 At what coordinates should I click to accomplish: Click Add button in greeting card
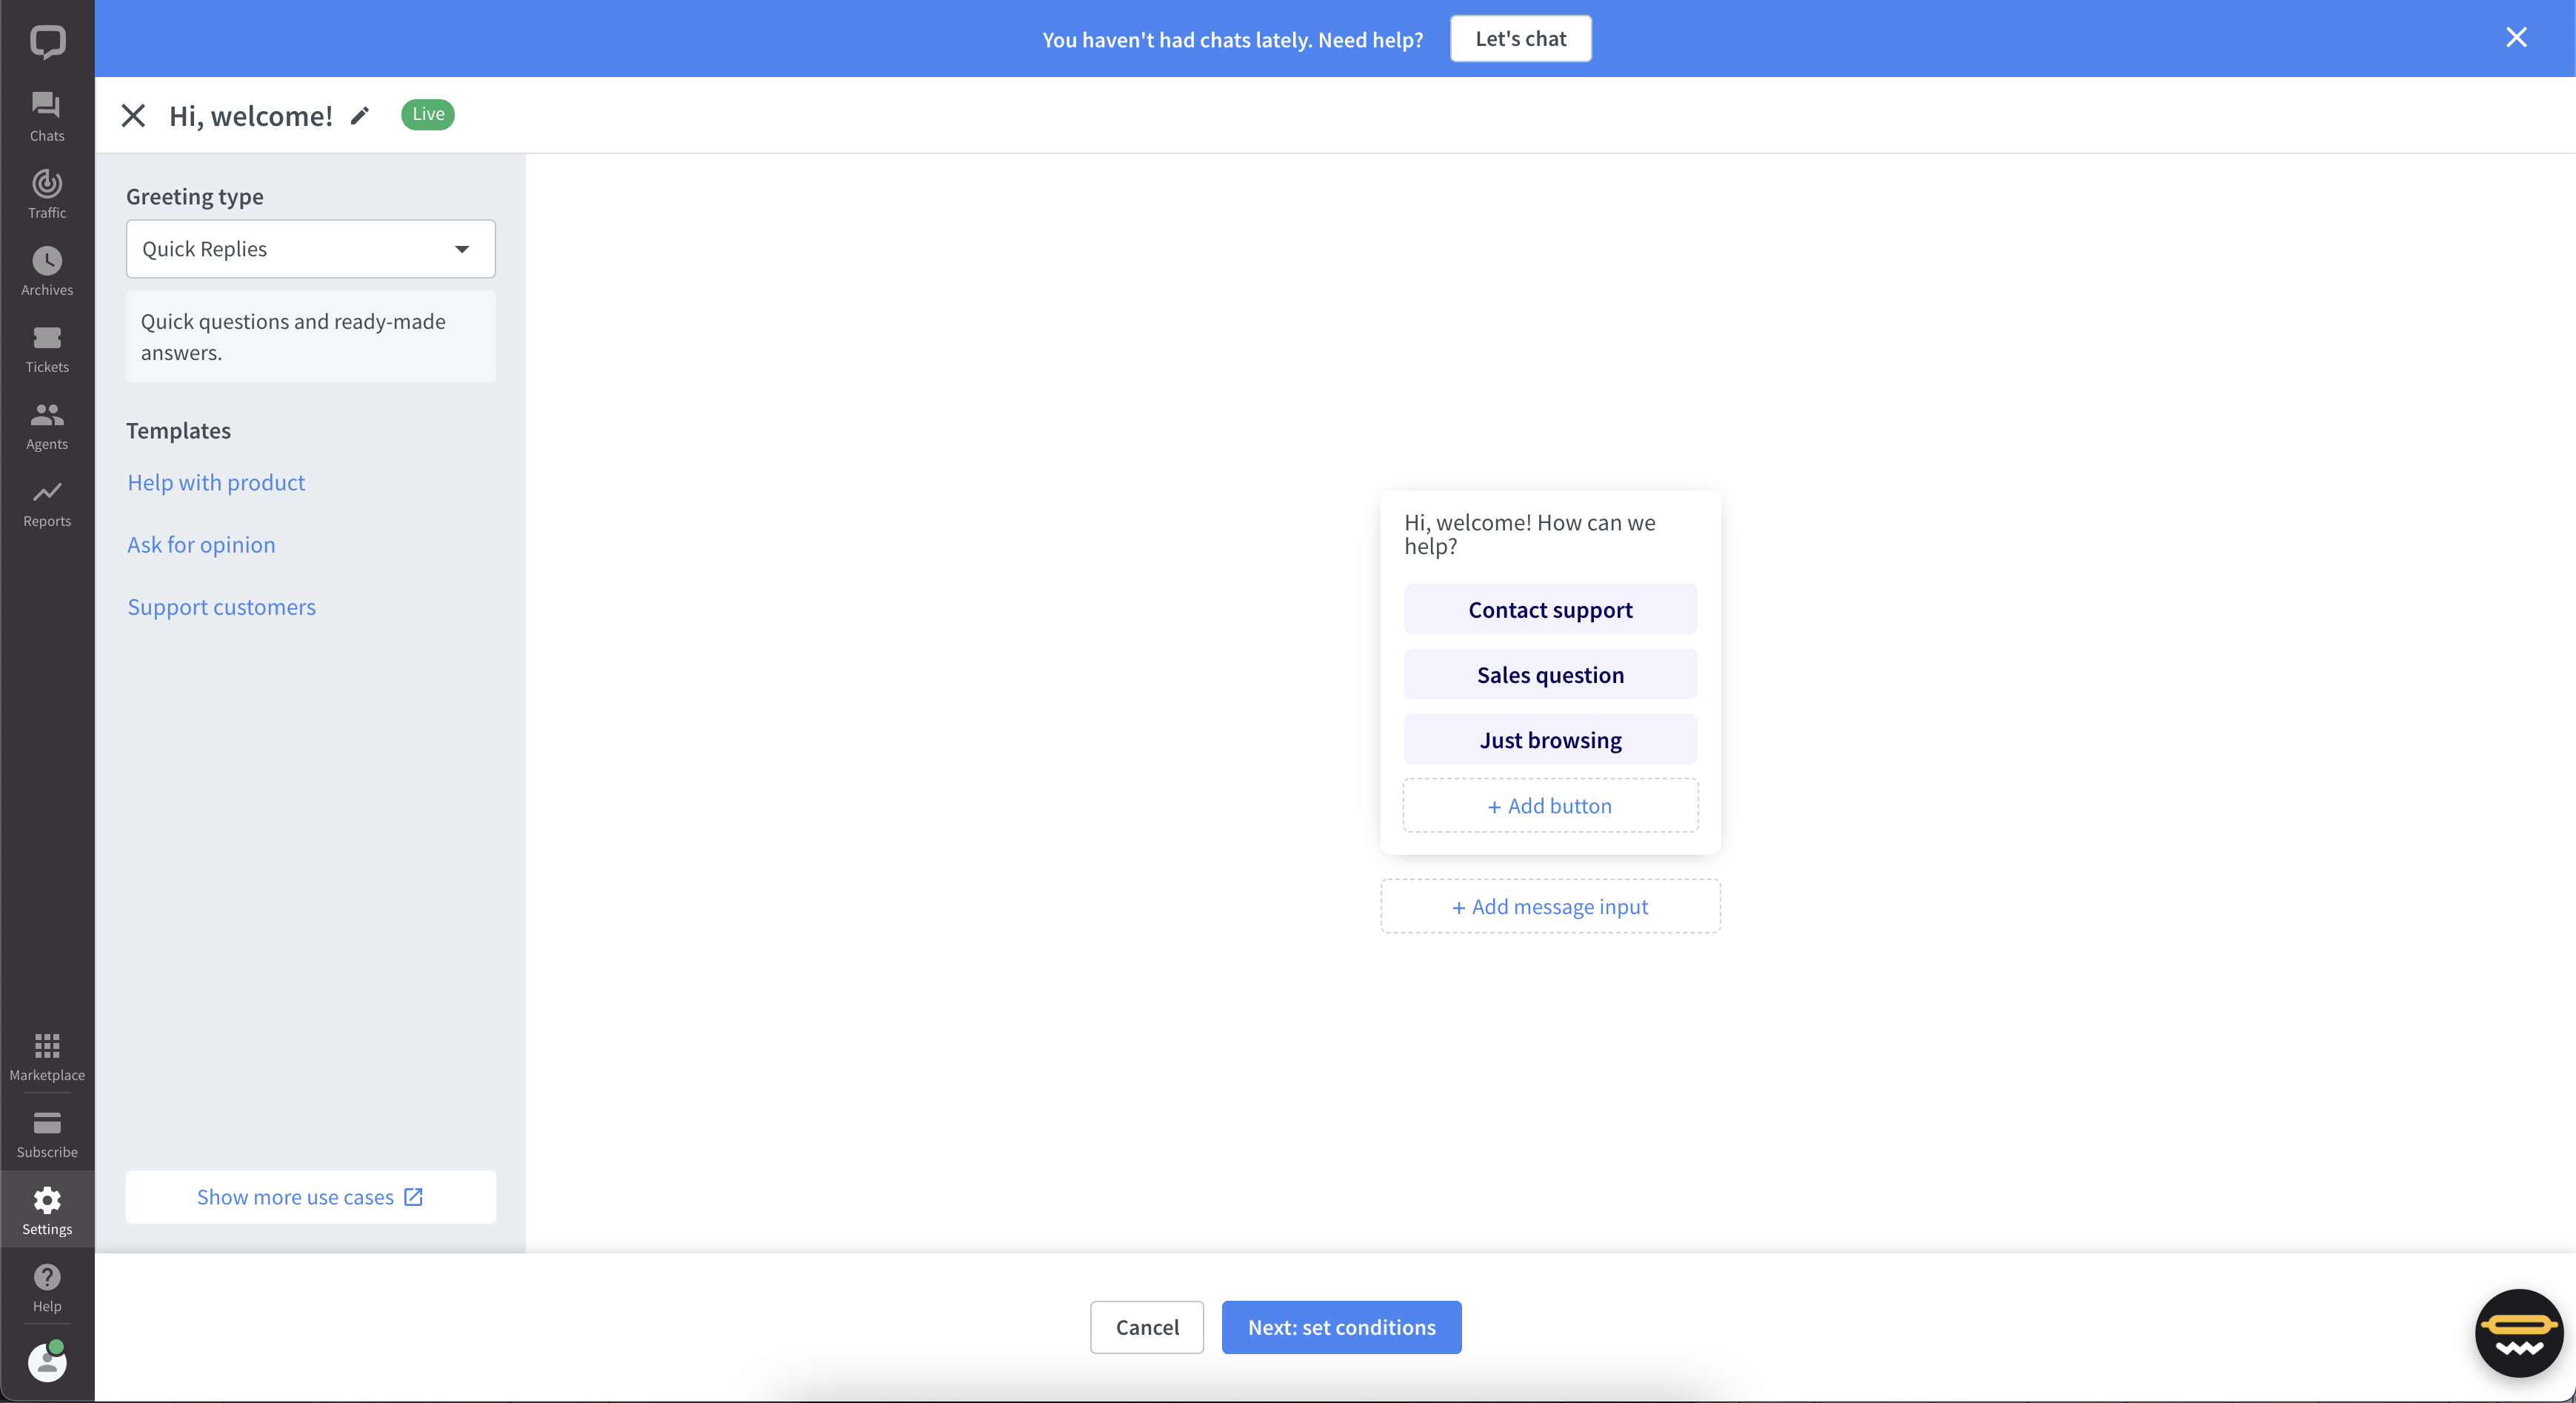(1550, 806)
